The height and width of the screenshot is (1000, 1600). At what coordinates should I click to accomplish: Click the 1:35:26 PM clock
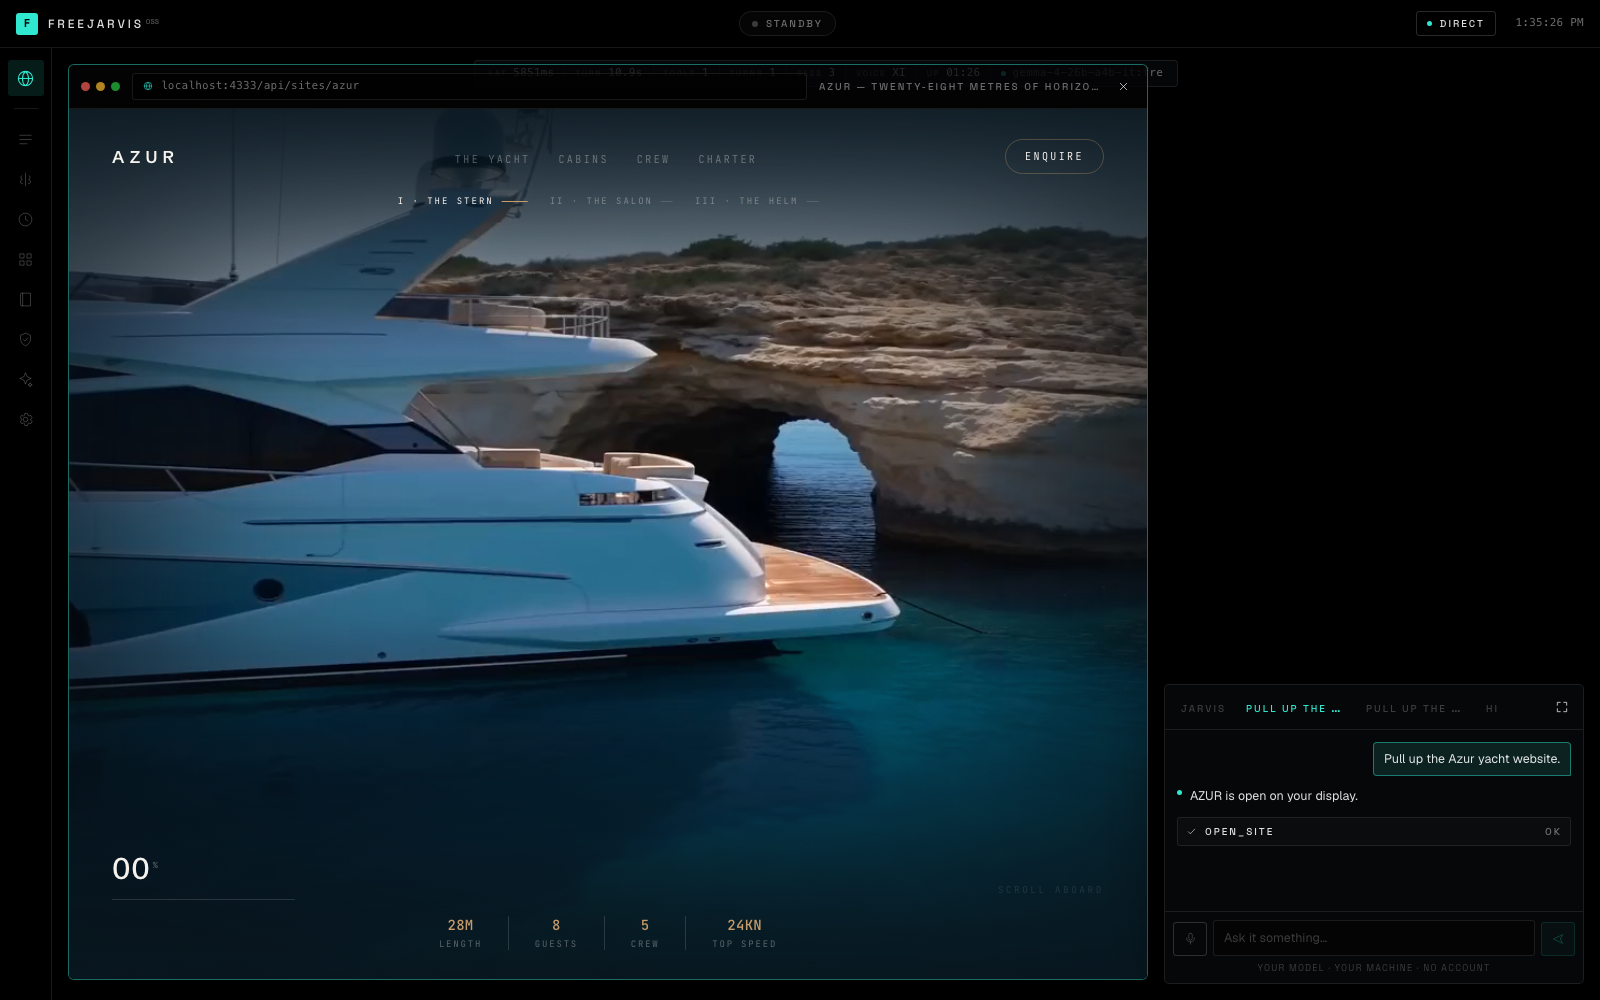1549,22
